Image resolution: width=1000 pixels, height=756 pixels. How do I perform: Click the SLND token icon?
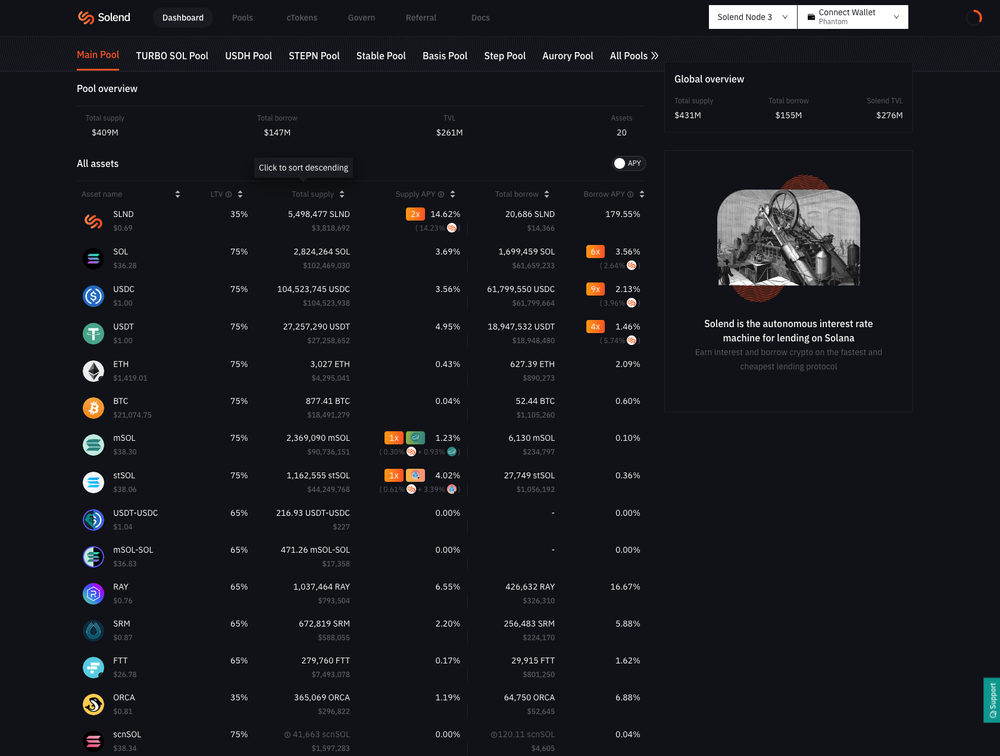pyautogui.click(x=93, y=220)
